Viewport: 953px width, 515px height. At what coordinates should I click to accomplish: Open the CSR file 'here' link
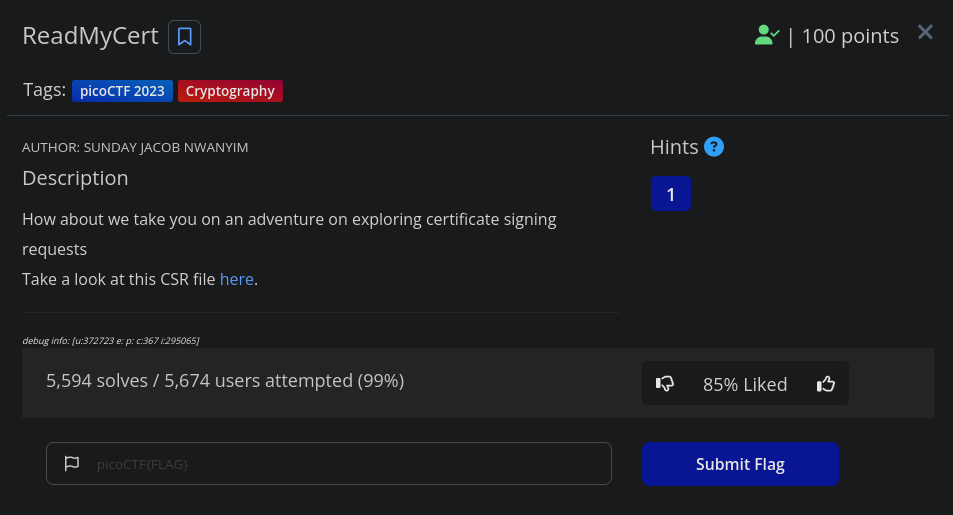click(236, 279)
